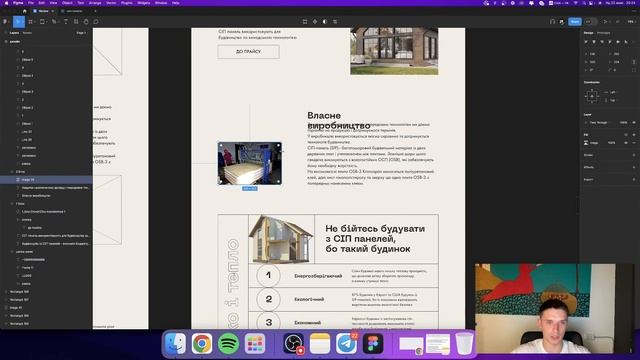
Task: Add a Stroke with plus button
Action: 634,155
